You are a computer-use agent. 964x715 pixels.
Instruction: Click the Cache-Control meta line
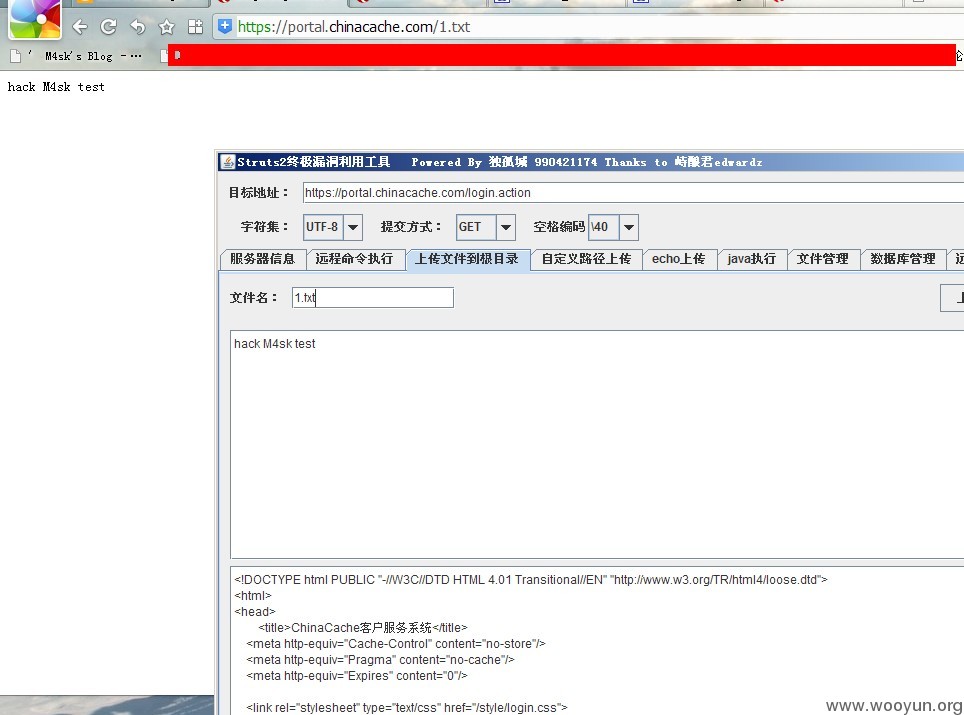tap(396, 644)
